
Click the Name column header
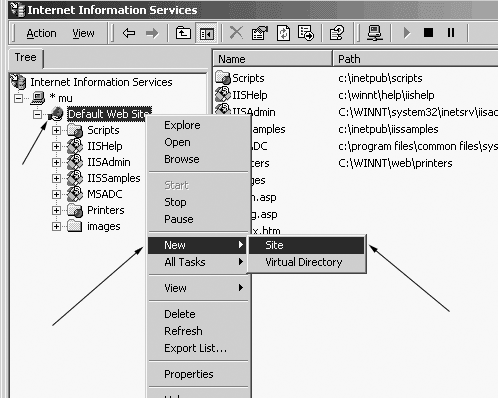272,59
